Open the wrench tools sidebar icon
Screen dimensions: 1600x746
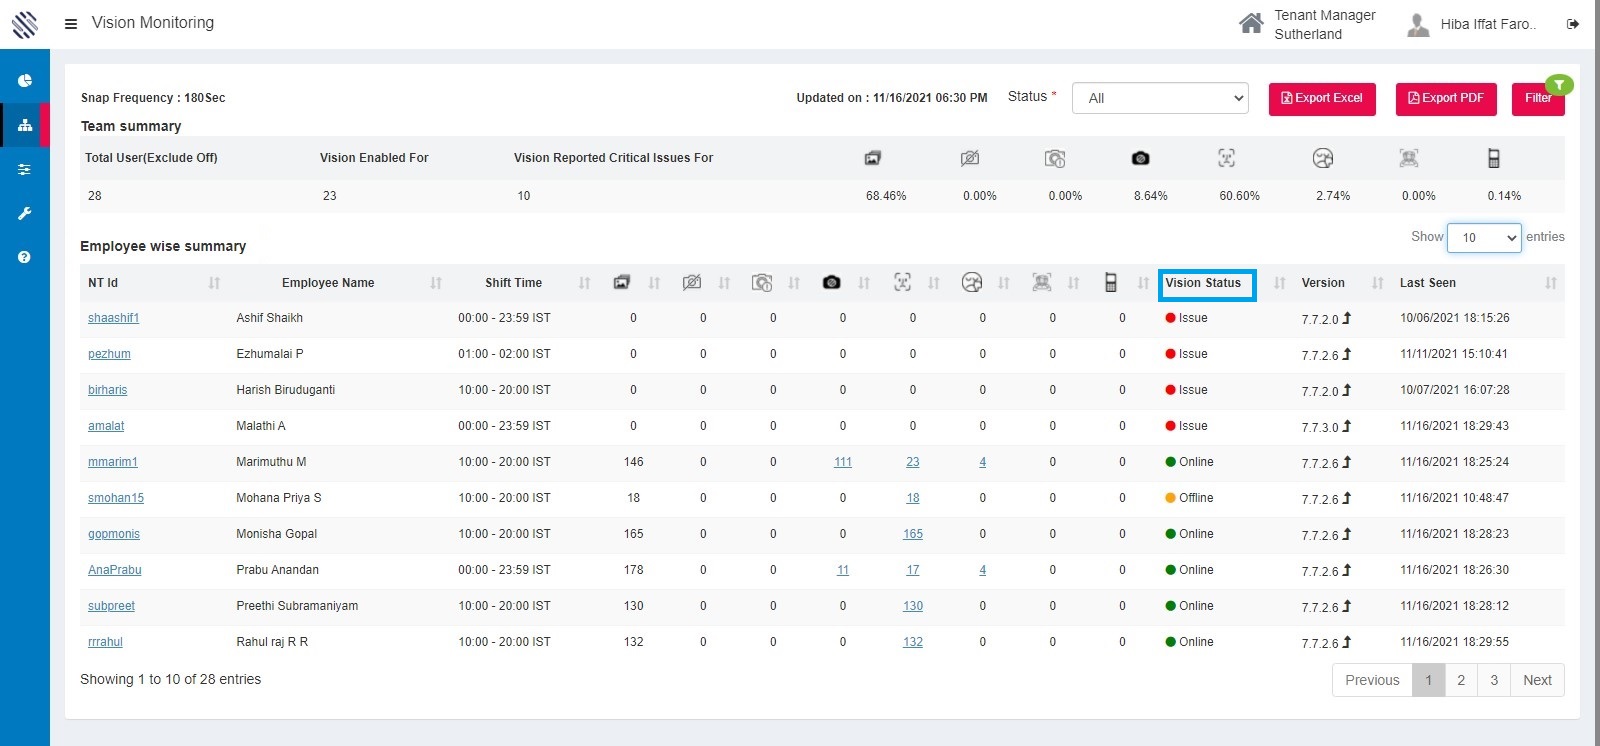[25, 213]
